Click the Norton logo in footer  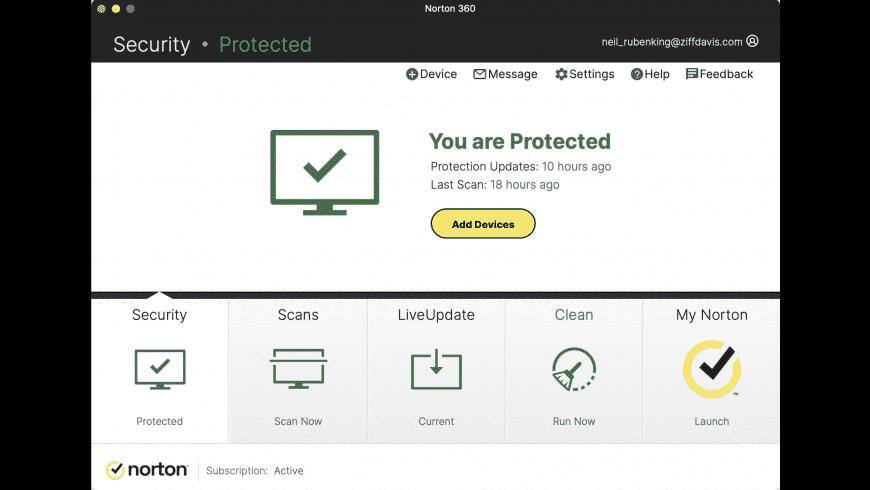point(146,470)
